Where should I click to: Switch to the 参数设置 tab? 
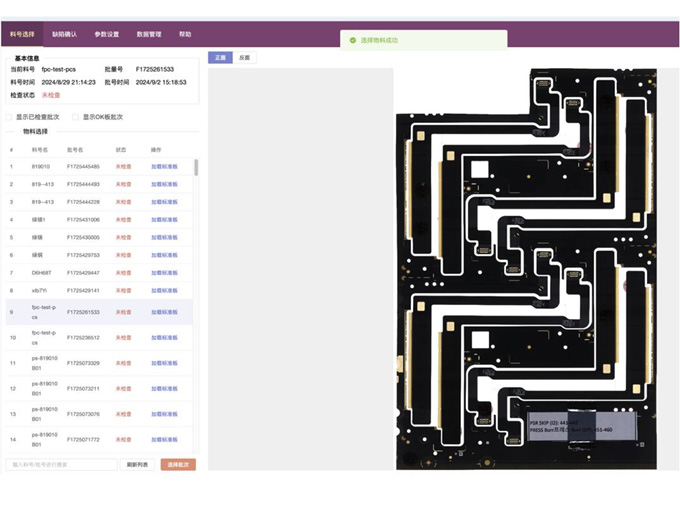click(x=107, y=34)
